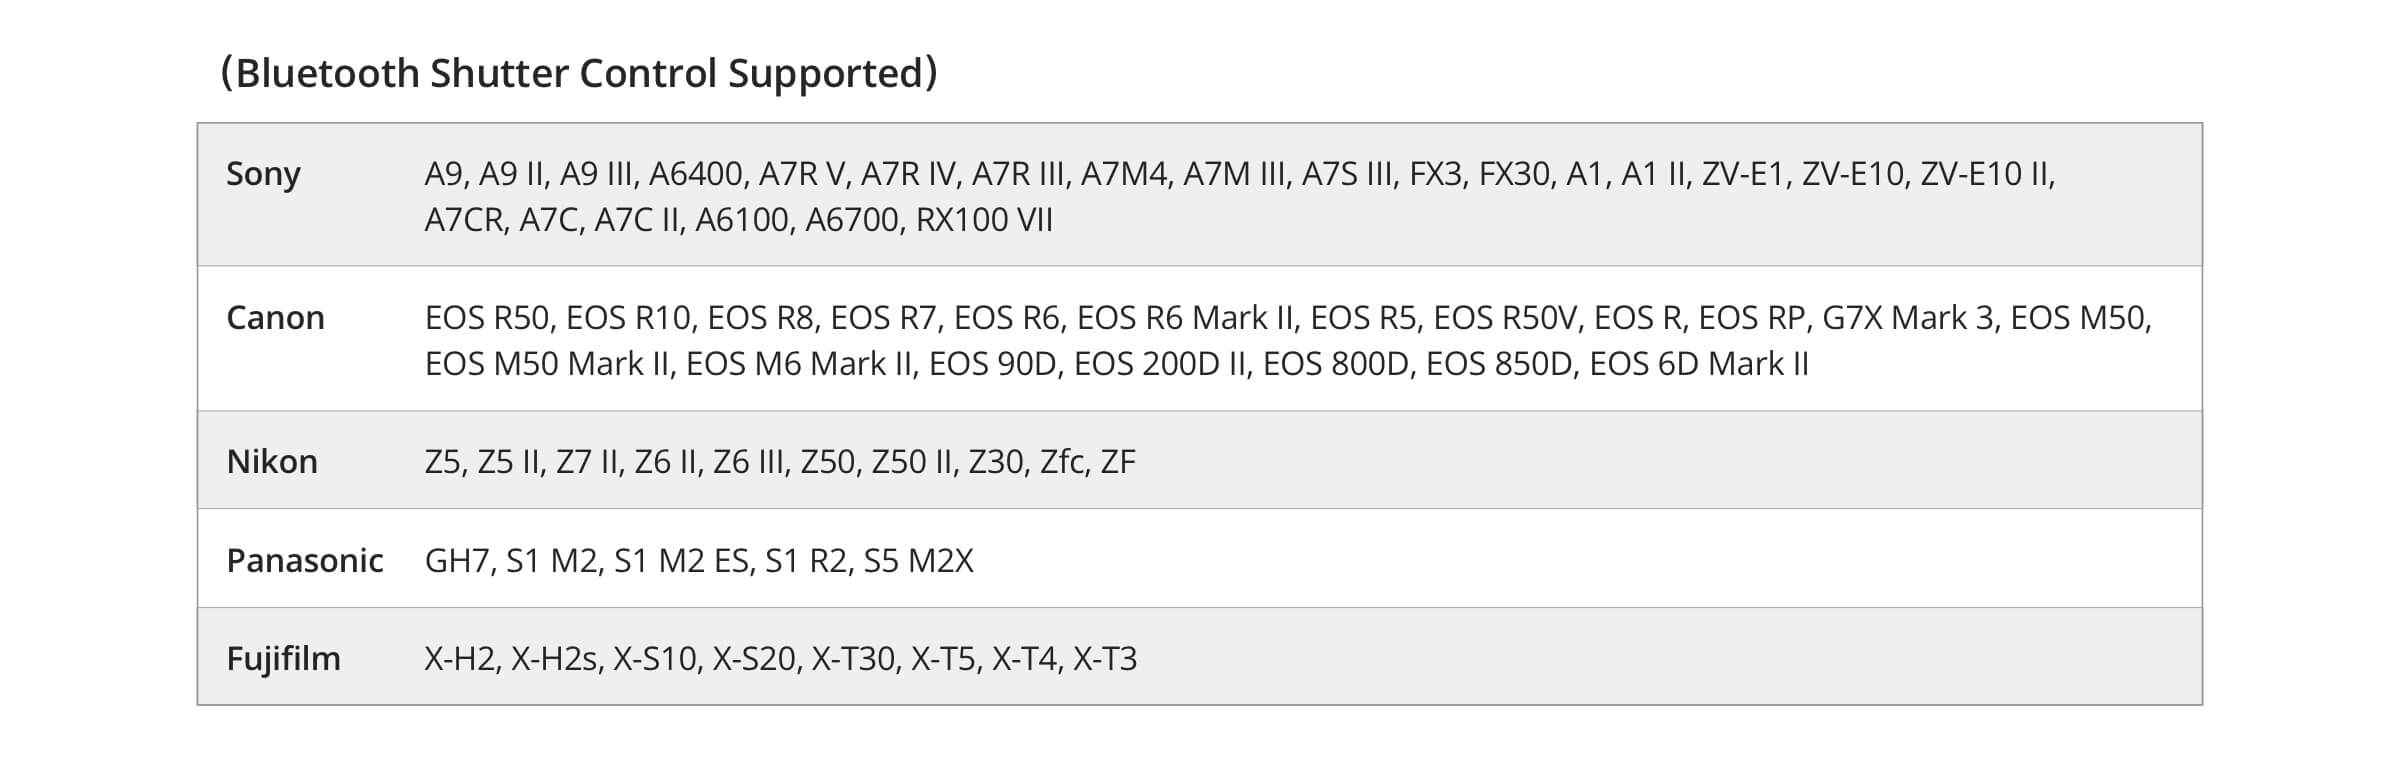
Task: Click the FX30 model text
Action: 1514,174
